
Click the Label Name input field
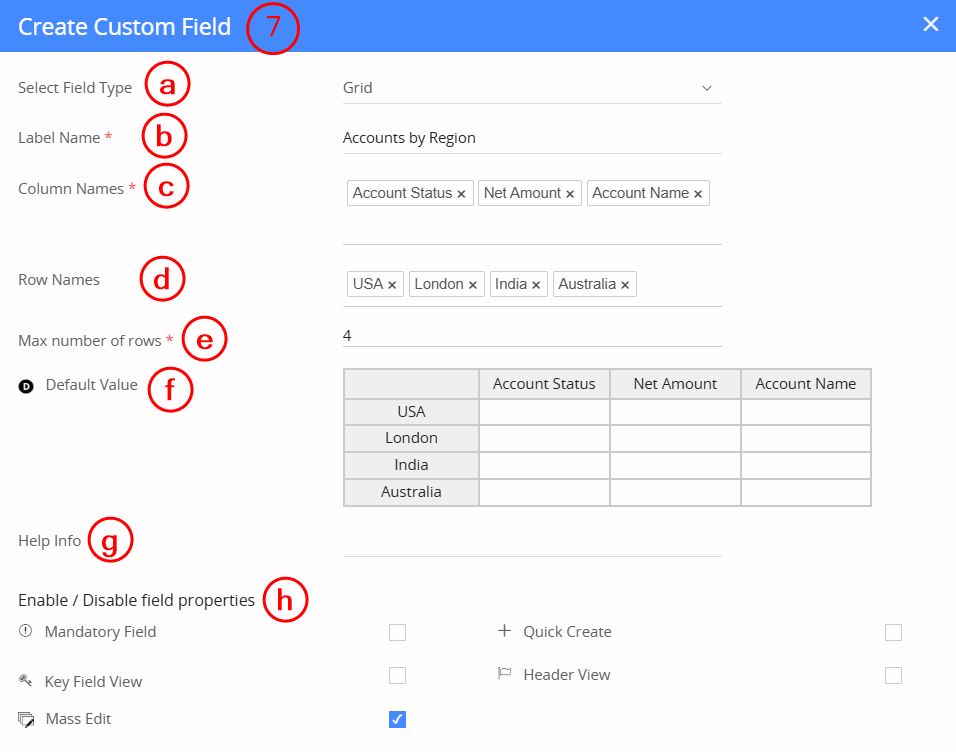(x=531, y=138)
